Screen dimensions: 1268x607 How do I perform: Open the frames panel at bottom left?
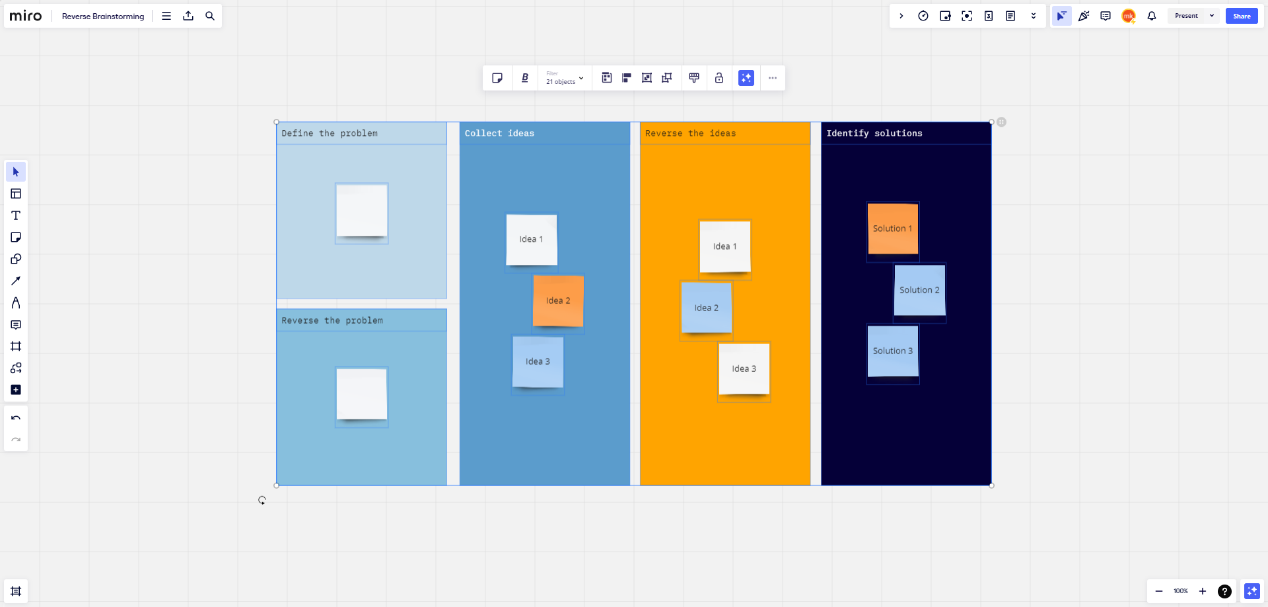point(16,591)
